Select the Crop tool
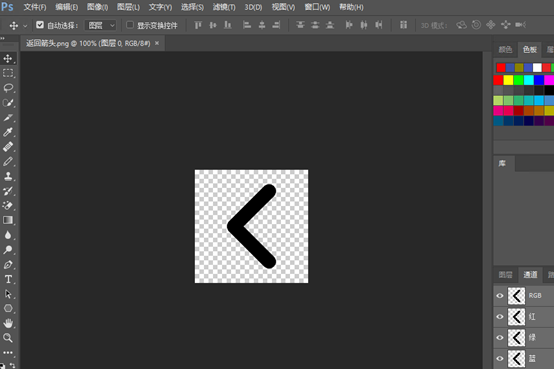 [8, 117]
